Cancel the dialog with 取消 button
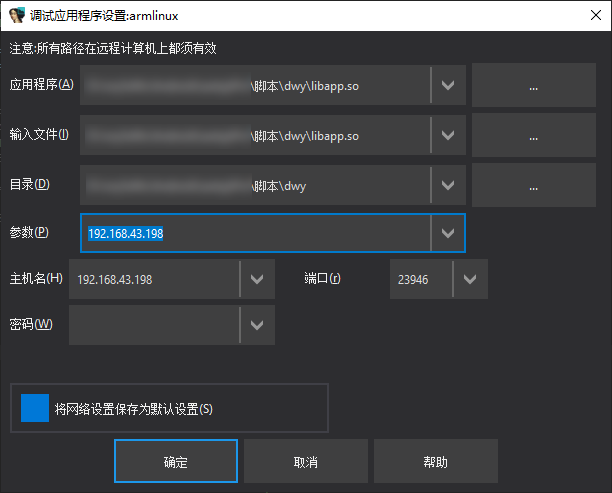 coord(306,461)
